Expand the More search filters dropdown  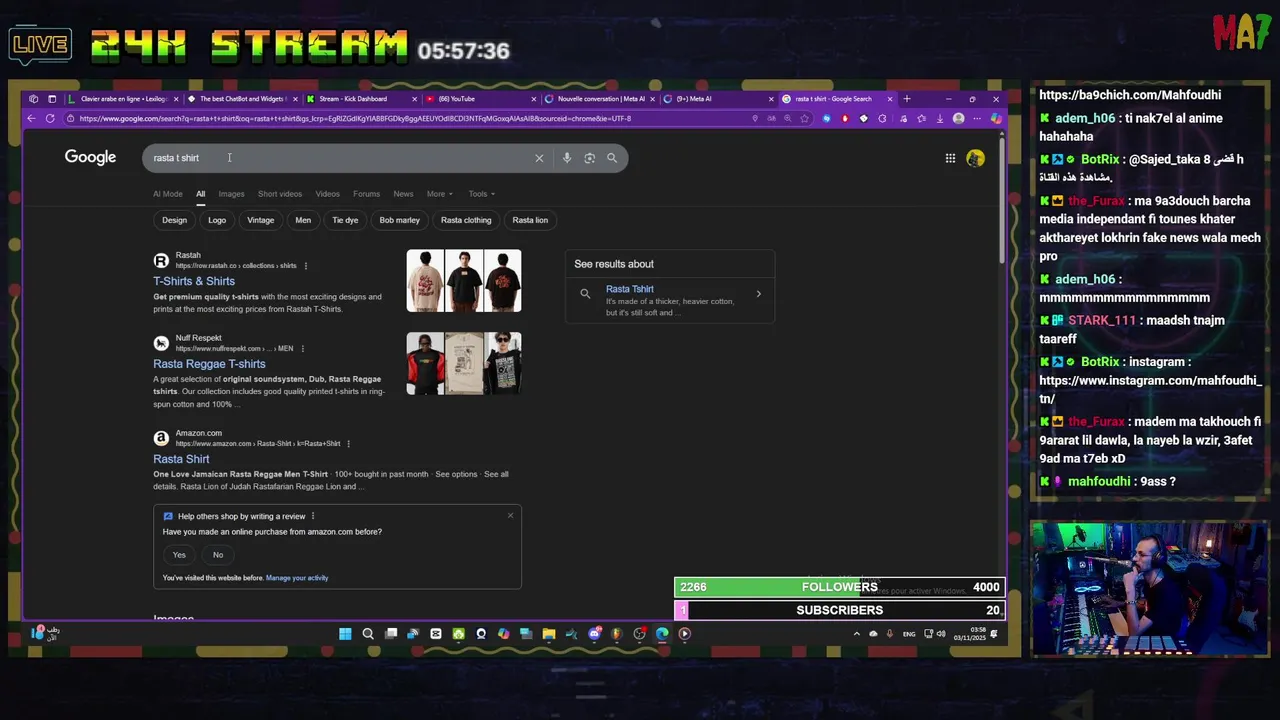click(x=440, y=194)
